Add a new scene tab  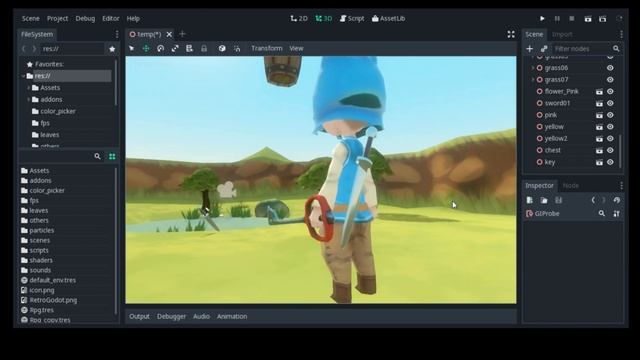182,34
